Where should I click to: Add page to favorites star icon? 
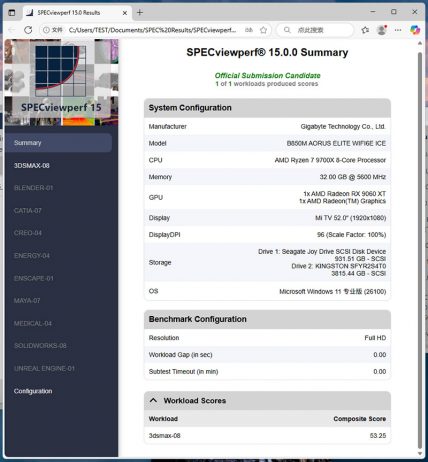pos(263,30)
